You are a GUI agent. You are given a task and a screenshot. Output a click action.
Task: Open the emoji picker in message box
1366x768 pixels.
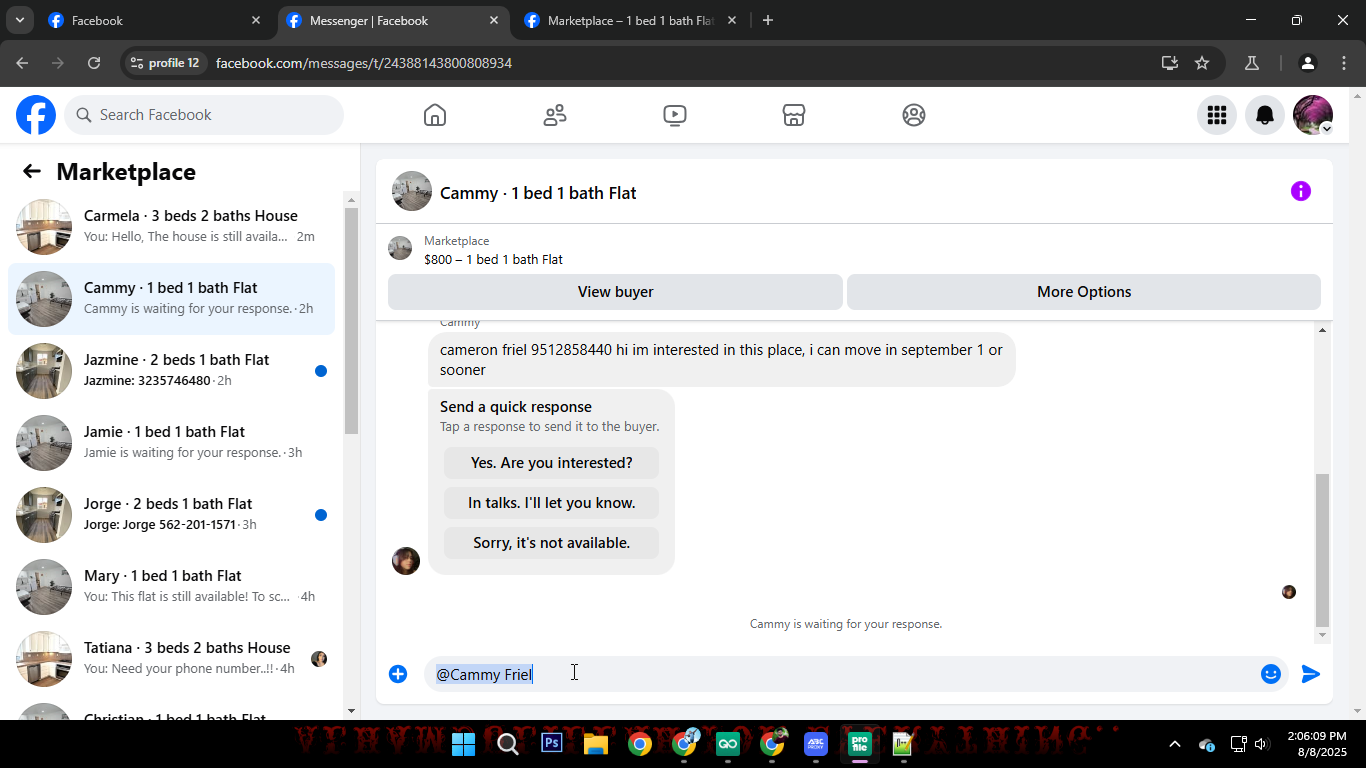(x=1271, y=674)
